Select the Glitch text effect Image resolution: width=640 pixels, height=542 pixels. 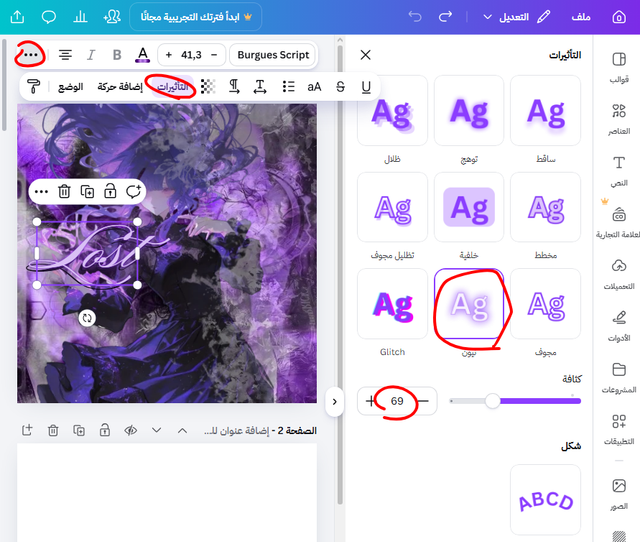point(392,304)
